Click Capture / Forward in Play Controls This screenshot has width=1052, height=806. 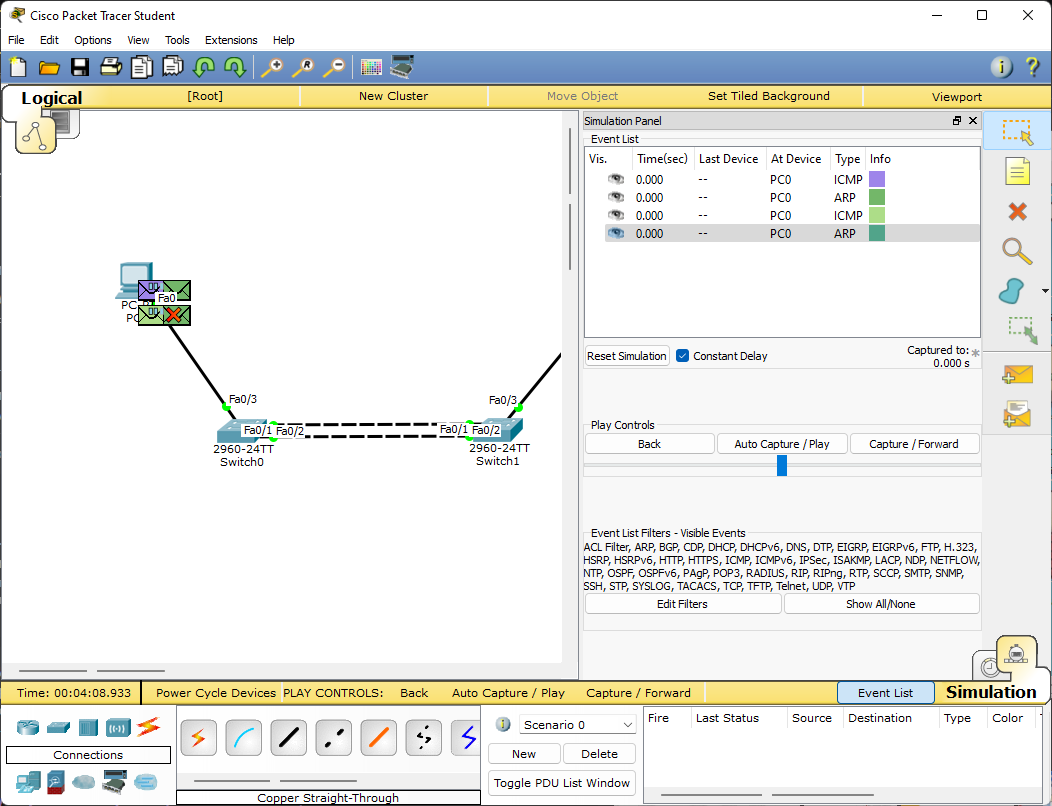click(x=914, y=444)
